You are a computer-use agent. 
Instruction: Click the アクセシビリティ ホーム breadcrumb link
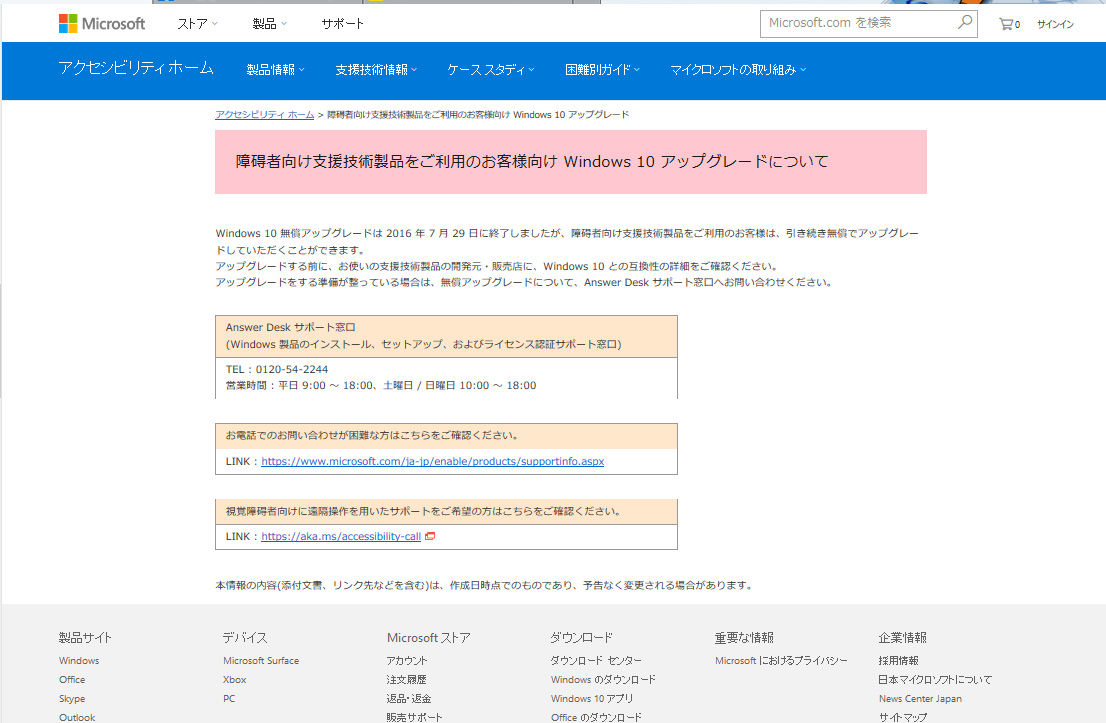pyautogui.click(x=265, y=114)
